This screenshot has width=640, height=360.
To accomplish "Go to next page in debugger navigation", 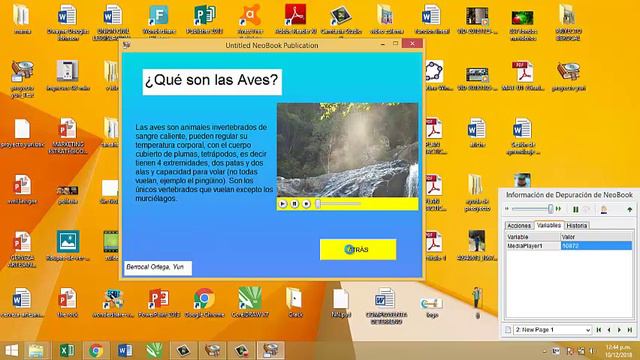I will click(619, 330).
